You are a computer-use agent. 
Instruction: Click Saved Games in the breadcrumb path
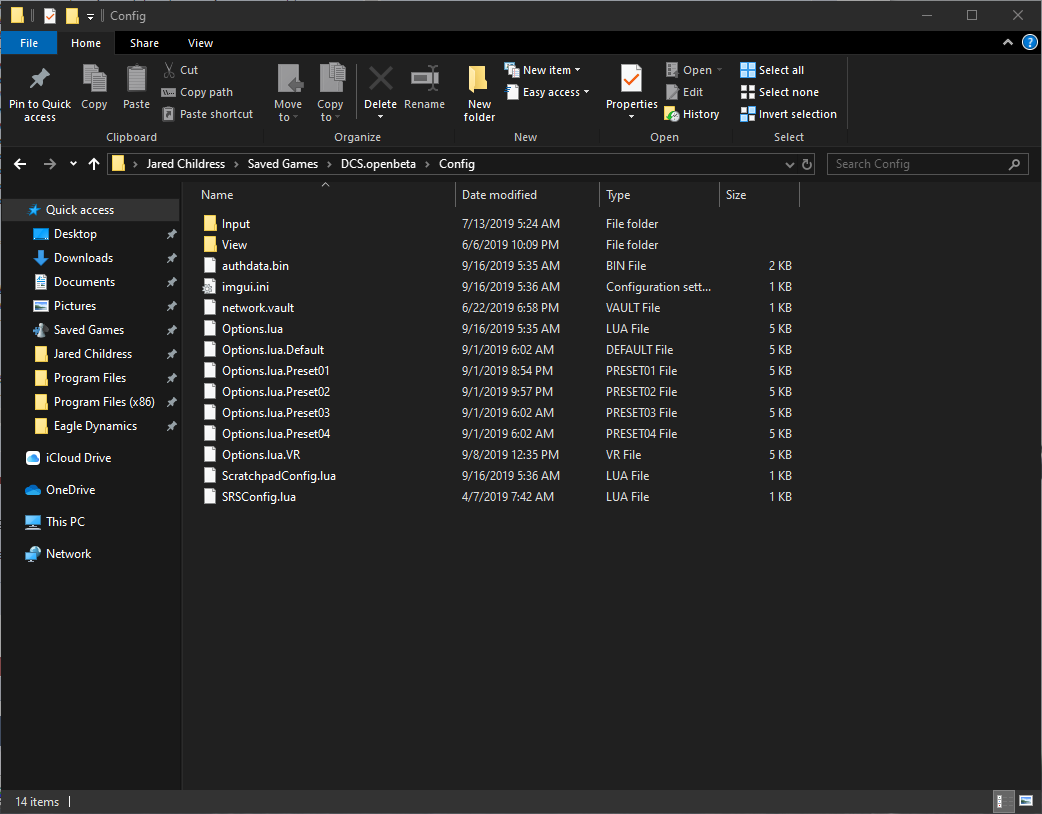[x=282, y=164]
